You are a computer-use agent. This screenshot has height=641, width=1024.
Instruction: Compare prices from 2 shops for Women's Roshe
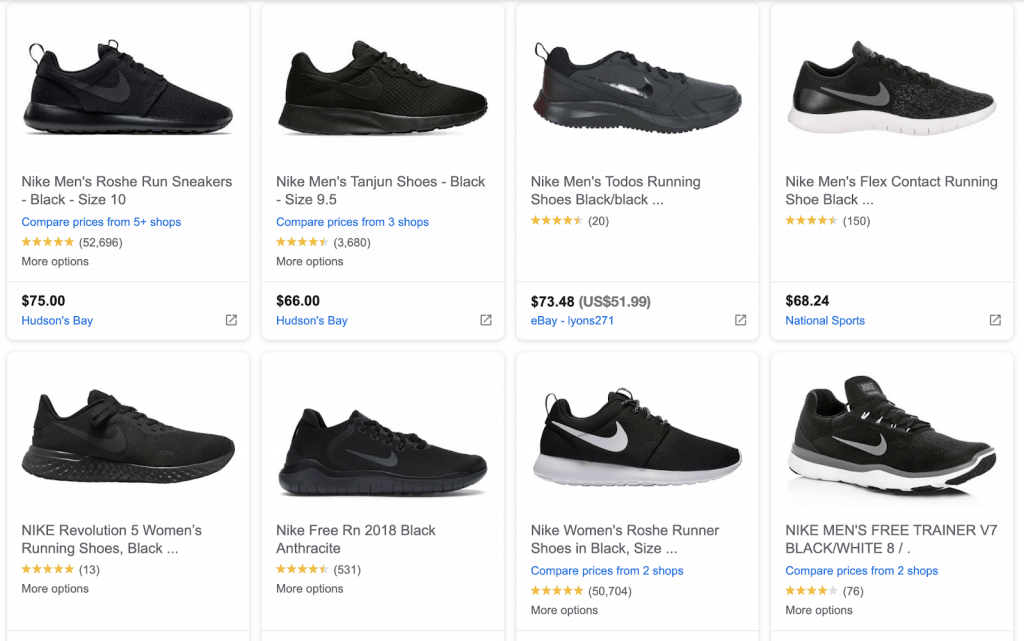point(607,571)
